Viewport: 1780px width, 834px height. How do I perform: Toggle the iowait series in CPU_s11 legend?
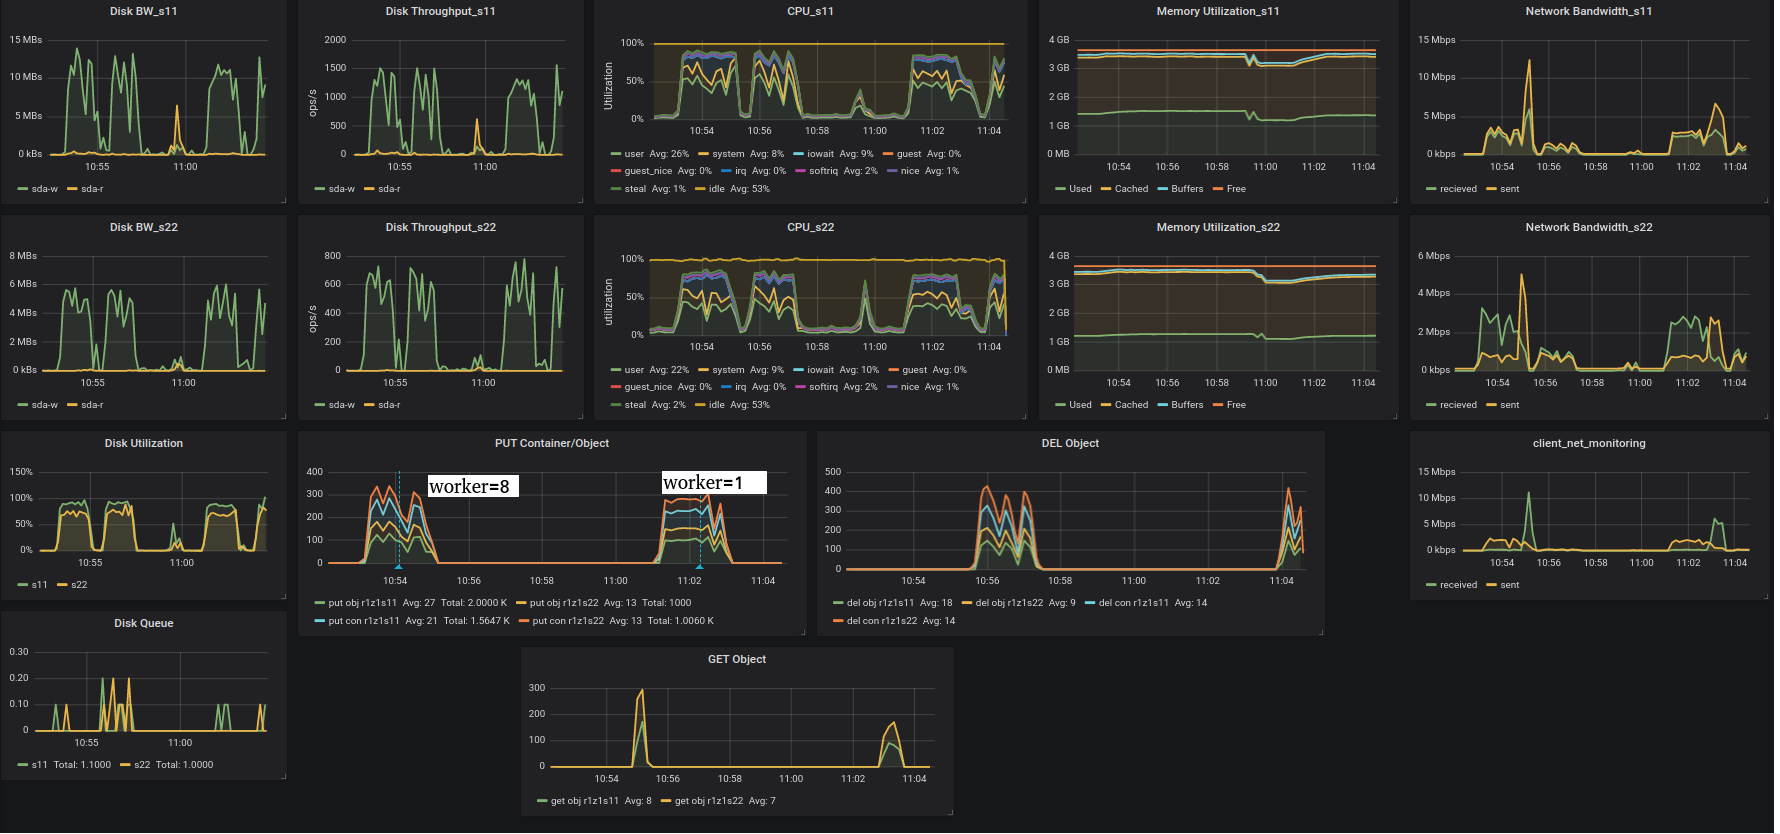point(820,154)
